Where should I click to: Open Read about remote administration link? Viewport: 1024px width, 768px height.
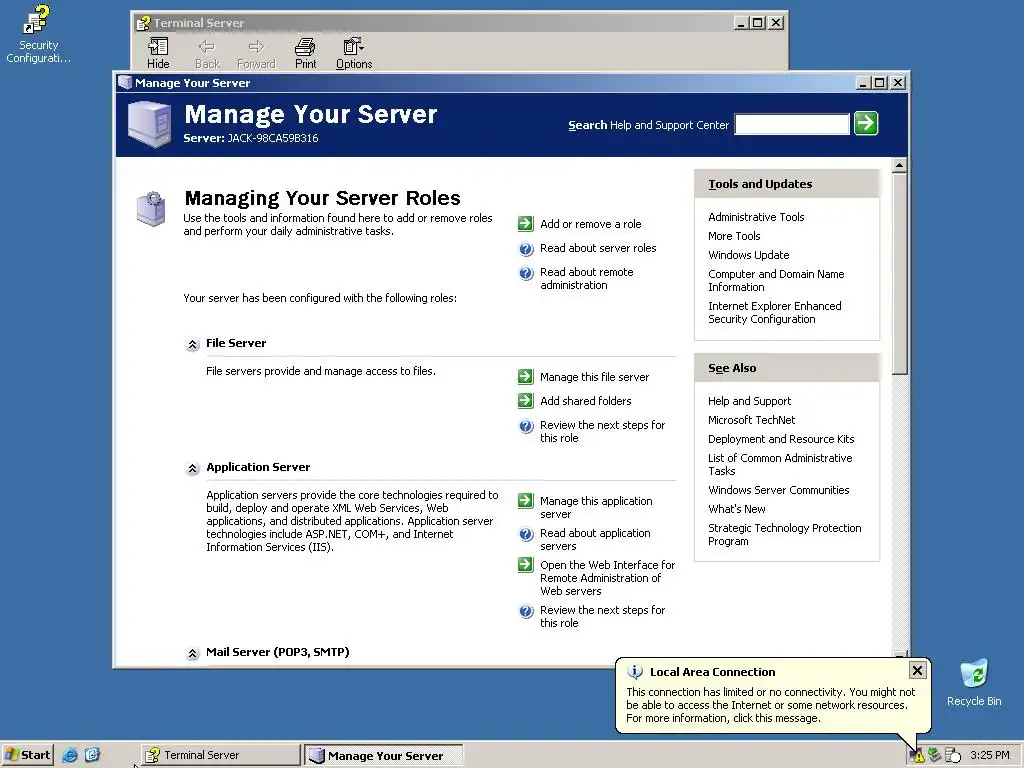pyautogui.click(x=586, y=279)
